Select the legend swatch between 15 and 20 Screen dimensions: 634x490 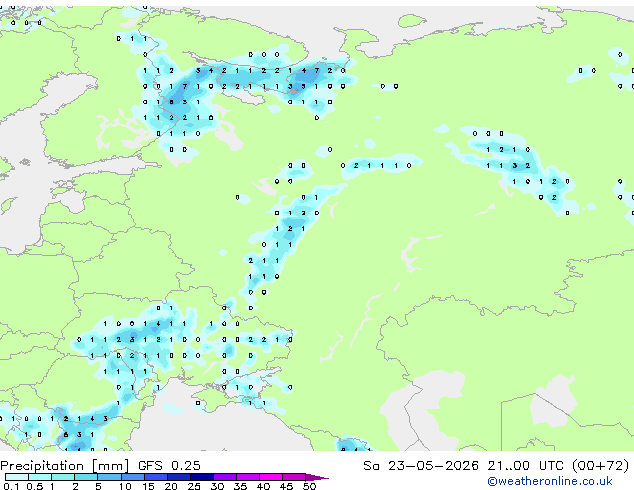click(155, 477)
